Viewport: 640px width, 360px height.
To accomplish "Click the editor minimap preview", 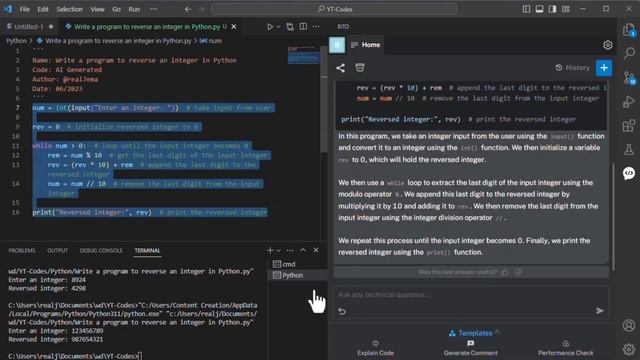I will [x=304, y=55].
